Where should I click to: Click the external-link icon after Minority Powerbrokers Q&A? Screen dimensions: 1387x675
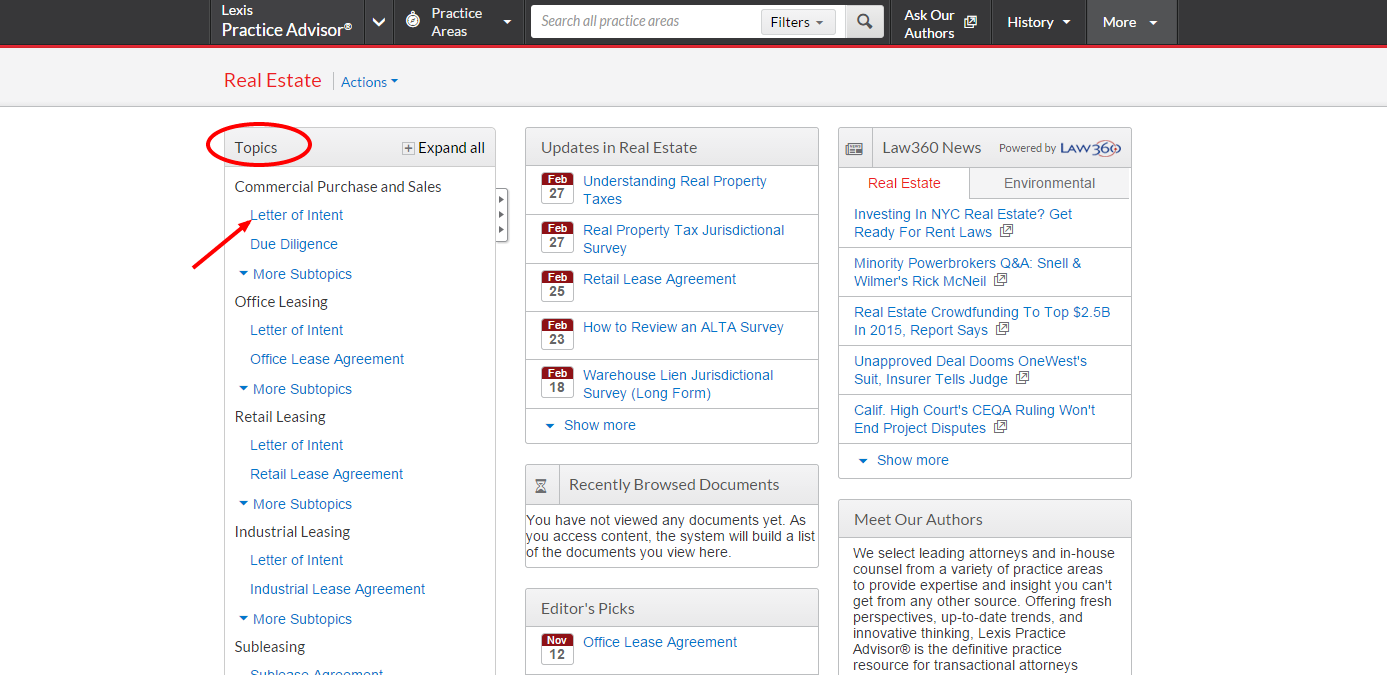click(1000, 280)
